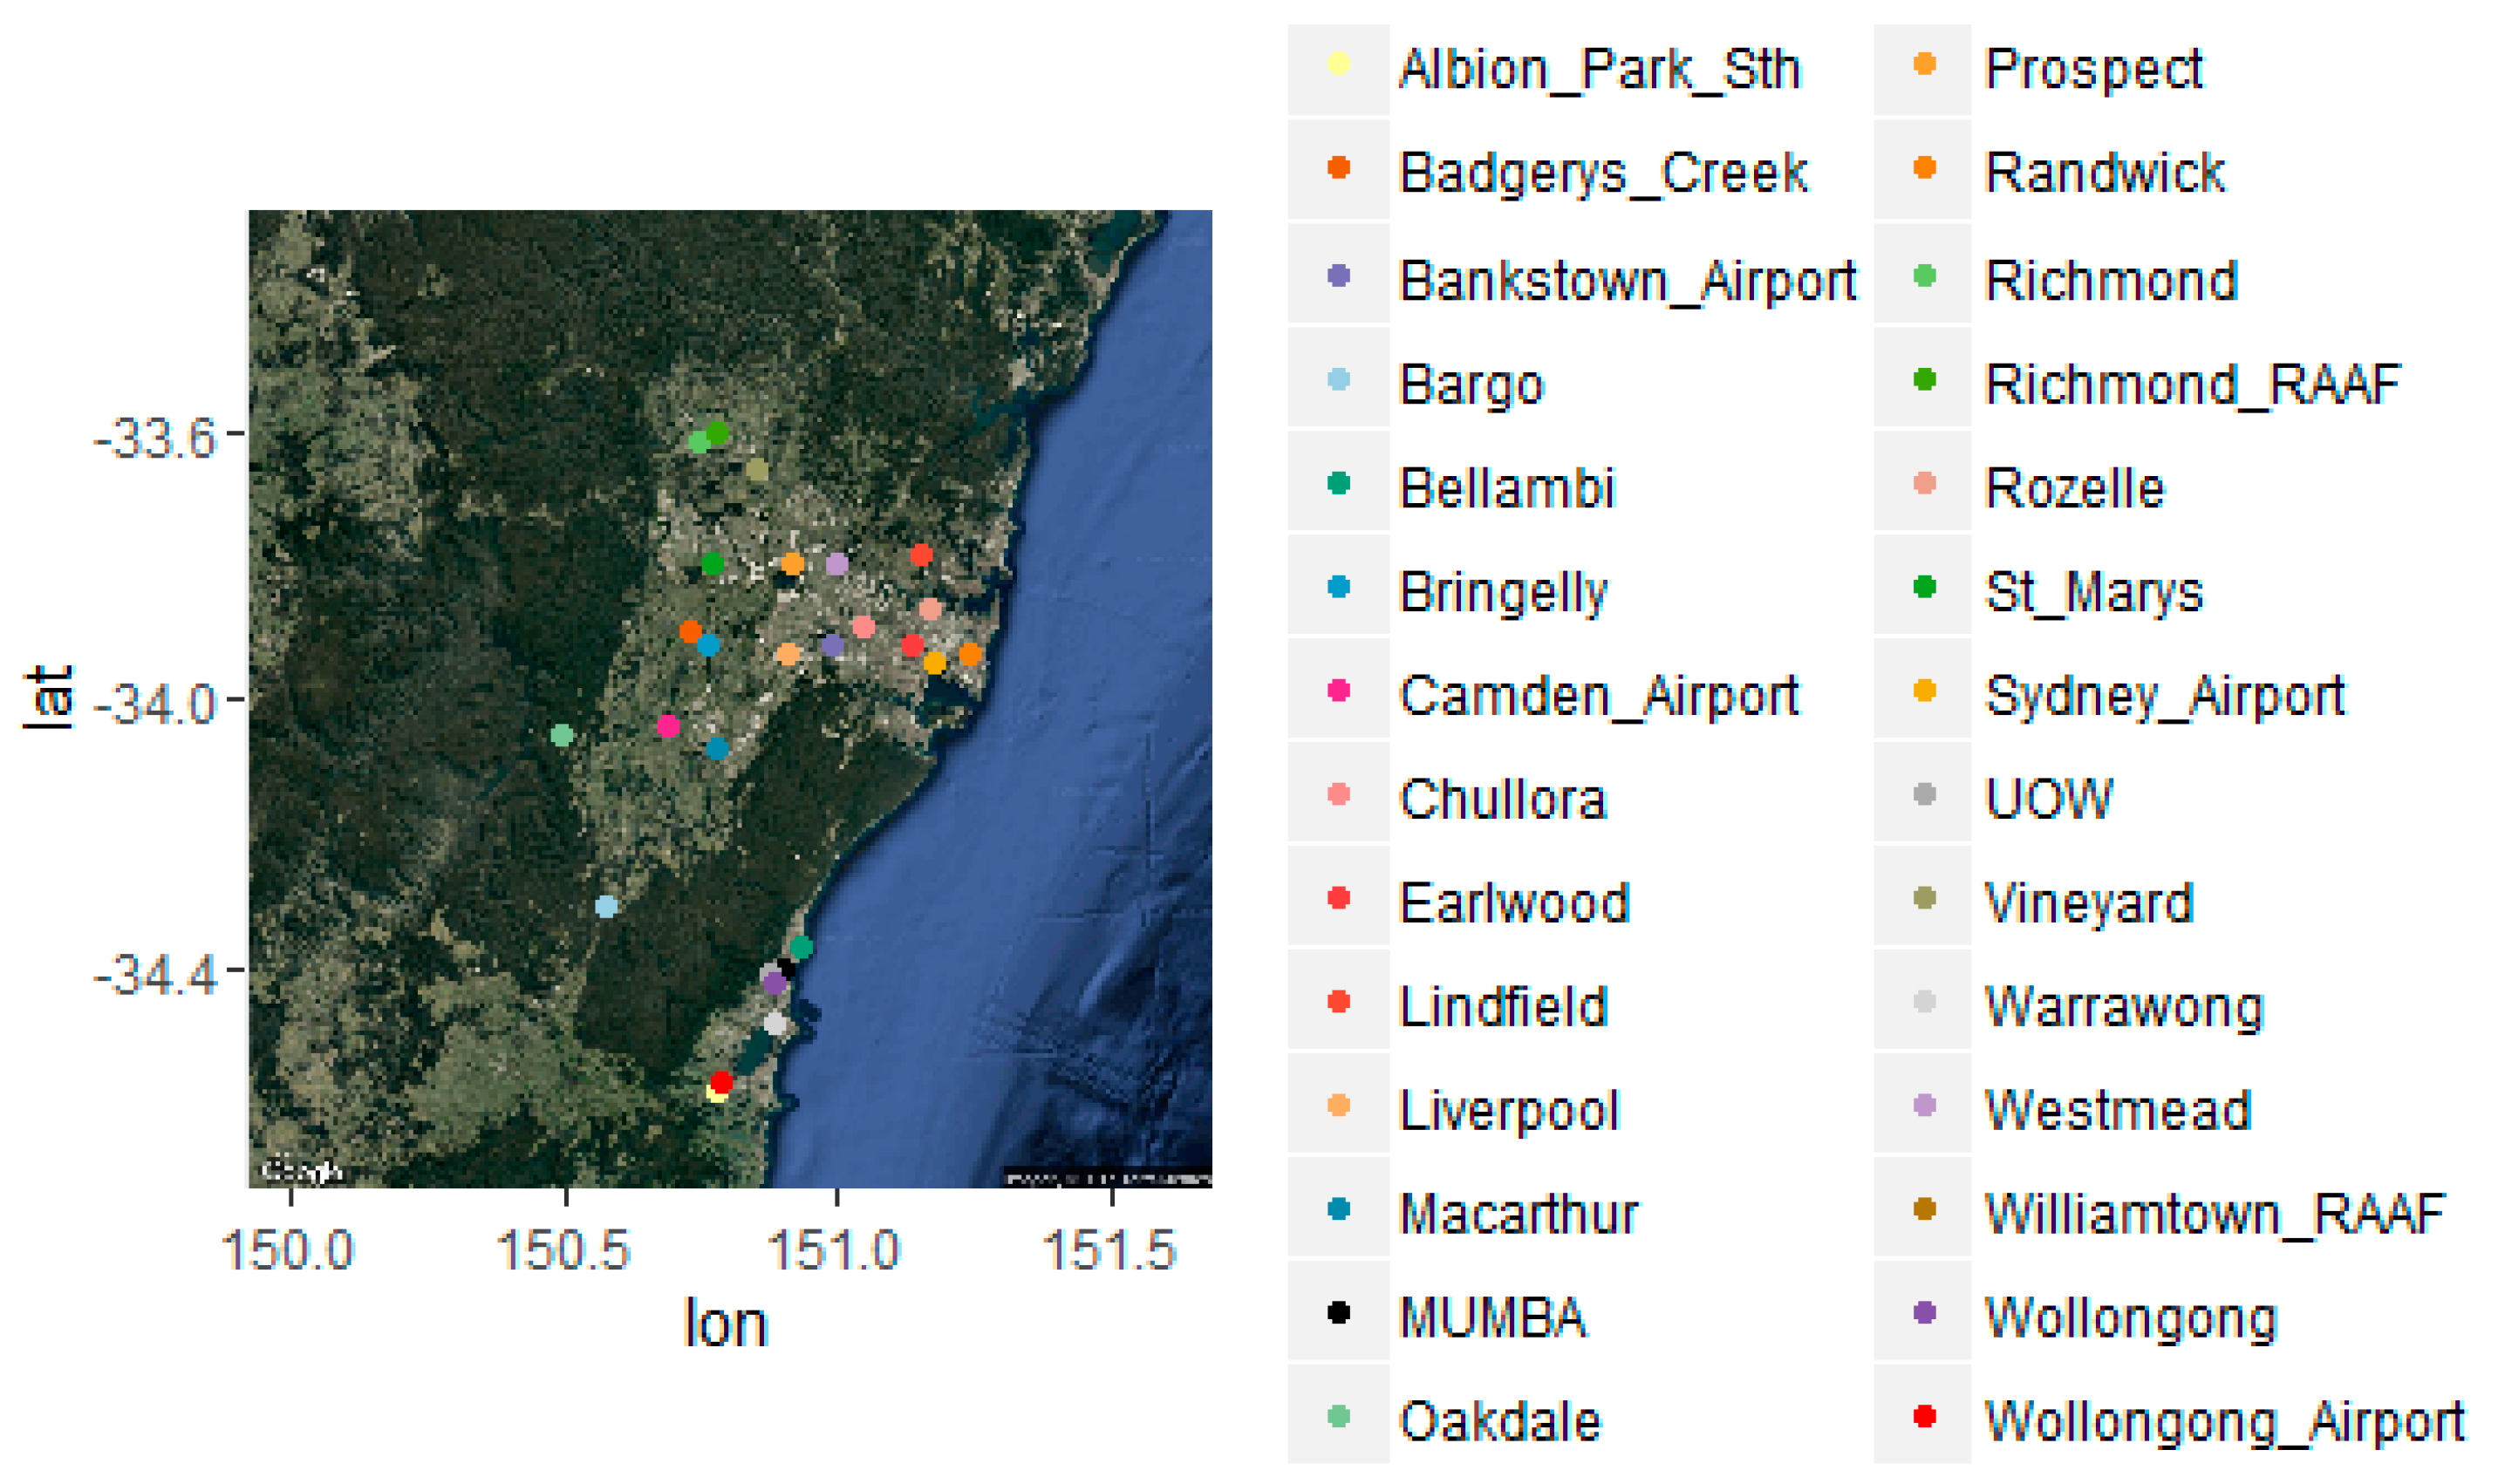Image resolution: width=2498 pixels, height=1484 pixels.
Task: Click the Bankstown_Airport legend text
Action: (1627, 280)
